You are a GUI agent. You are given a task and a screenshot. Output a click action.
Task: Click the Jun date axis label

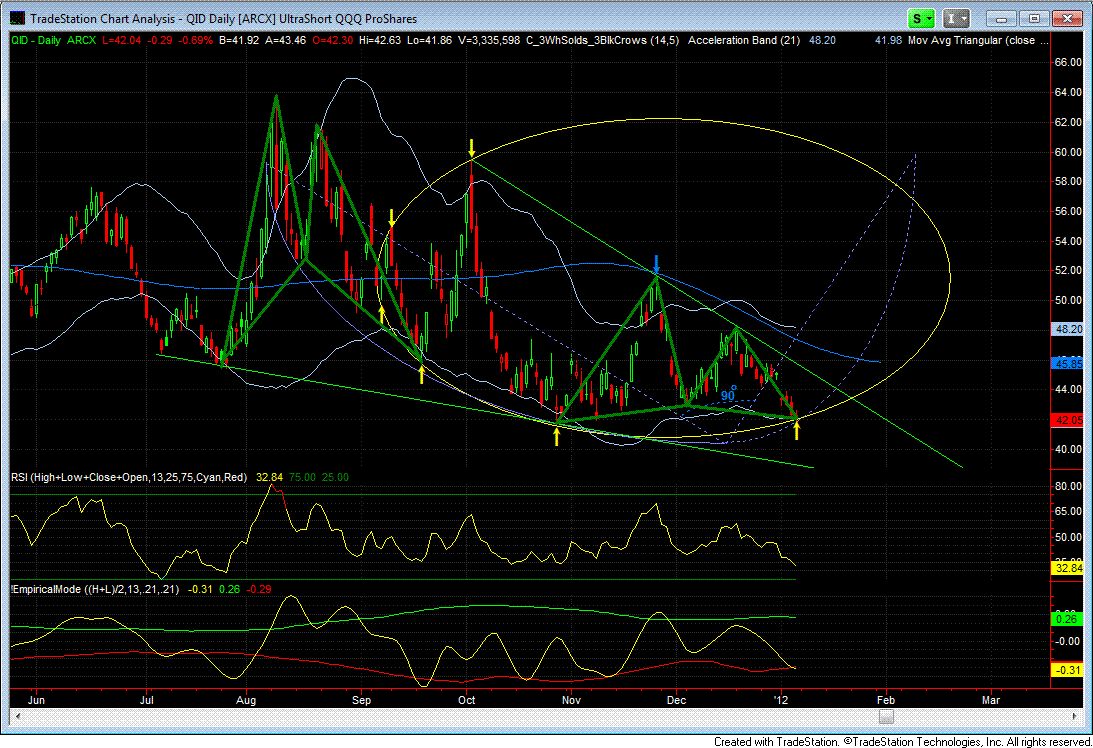[x=36, y=700]
